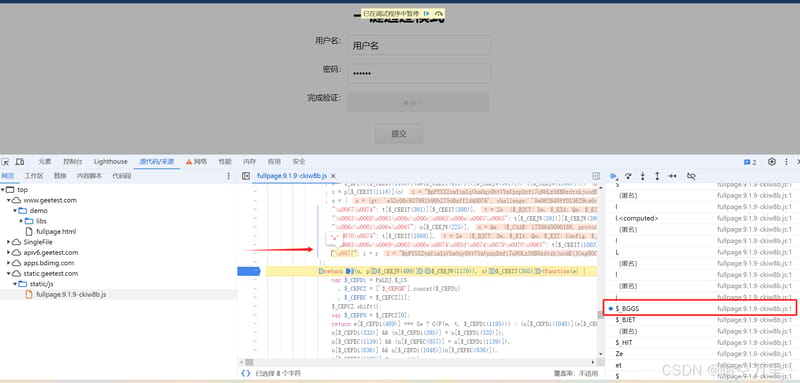The image size is (800, 383).
Task: Open the DevTools three-dot customize menu
Action: click(786, 162)
